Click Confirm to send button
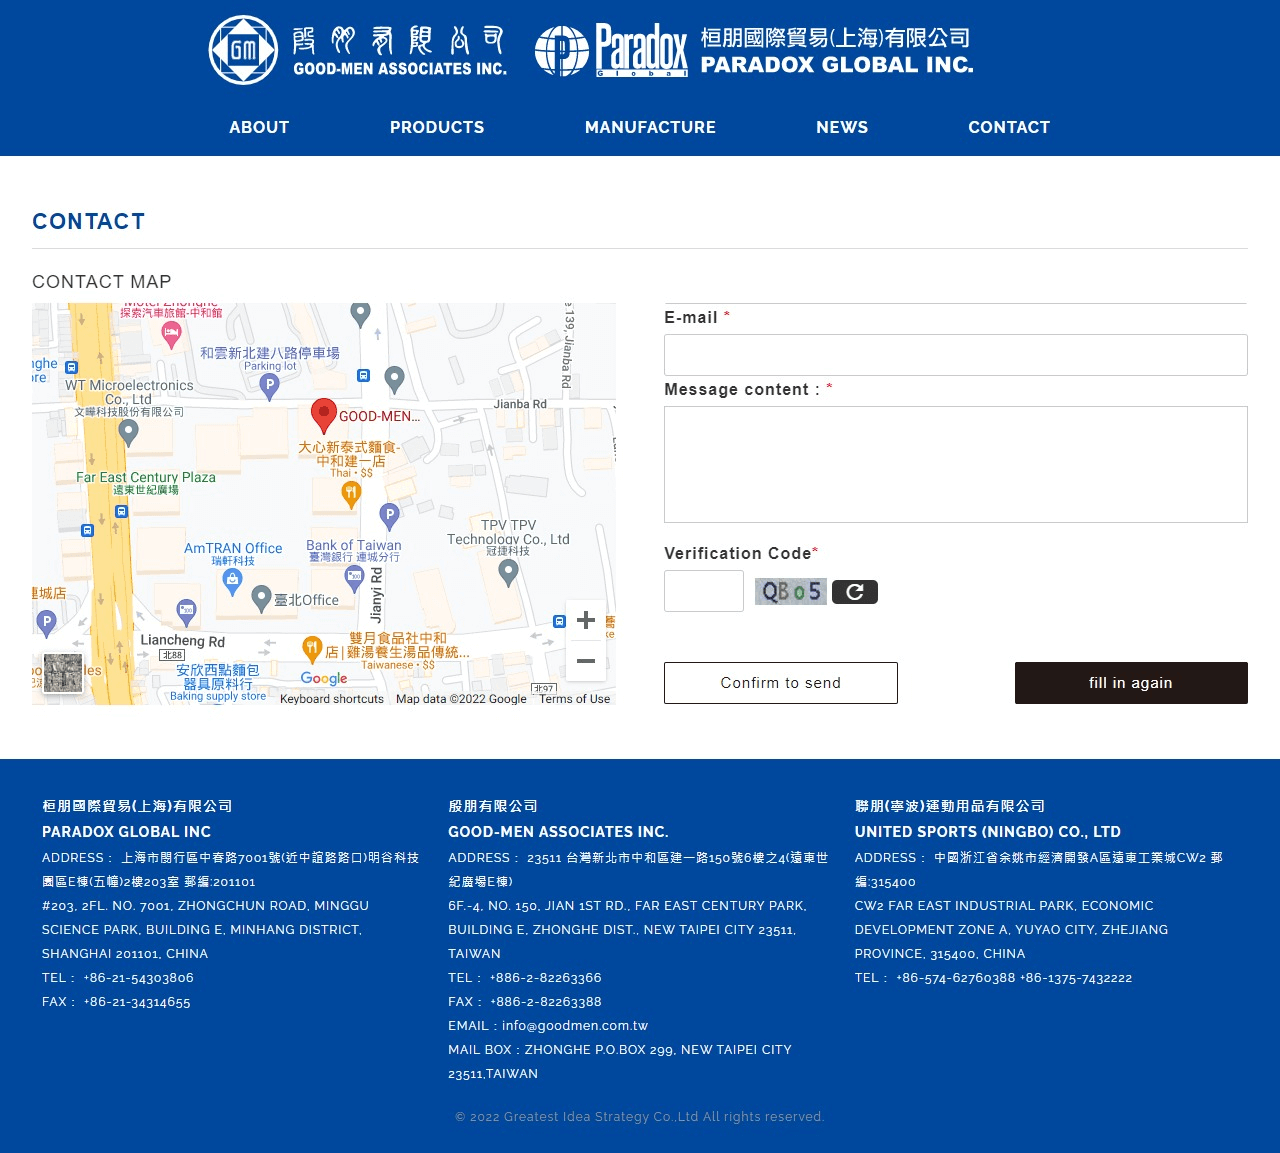The height and width of the screenshot is (1153, 1280). tap(781, 683)
